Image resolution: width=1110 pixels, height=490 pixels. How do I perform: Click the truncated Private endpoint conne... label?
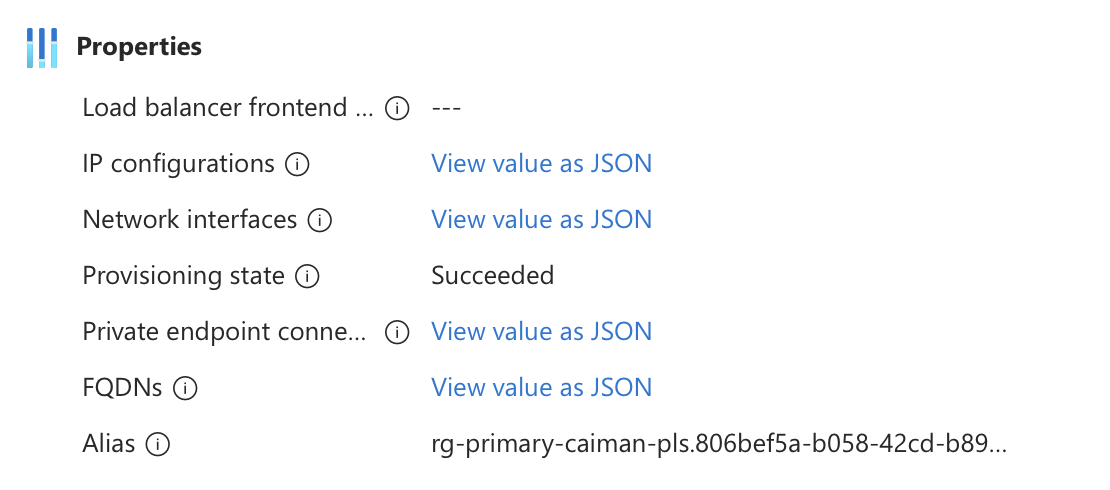coord(225,332)
